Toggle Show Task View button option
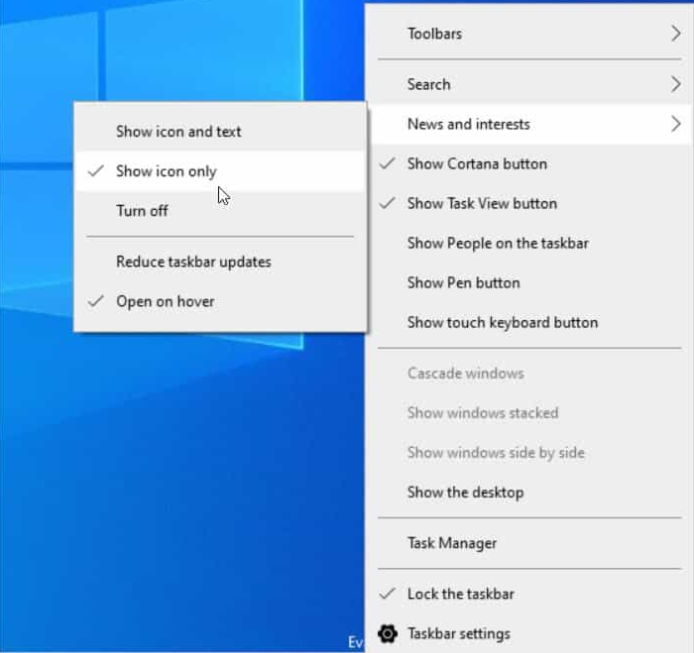 coord(481,203)
